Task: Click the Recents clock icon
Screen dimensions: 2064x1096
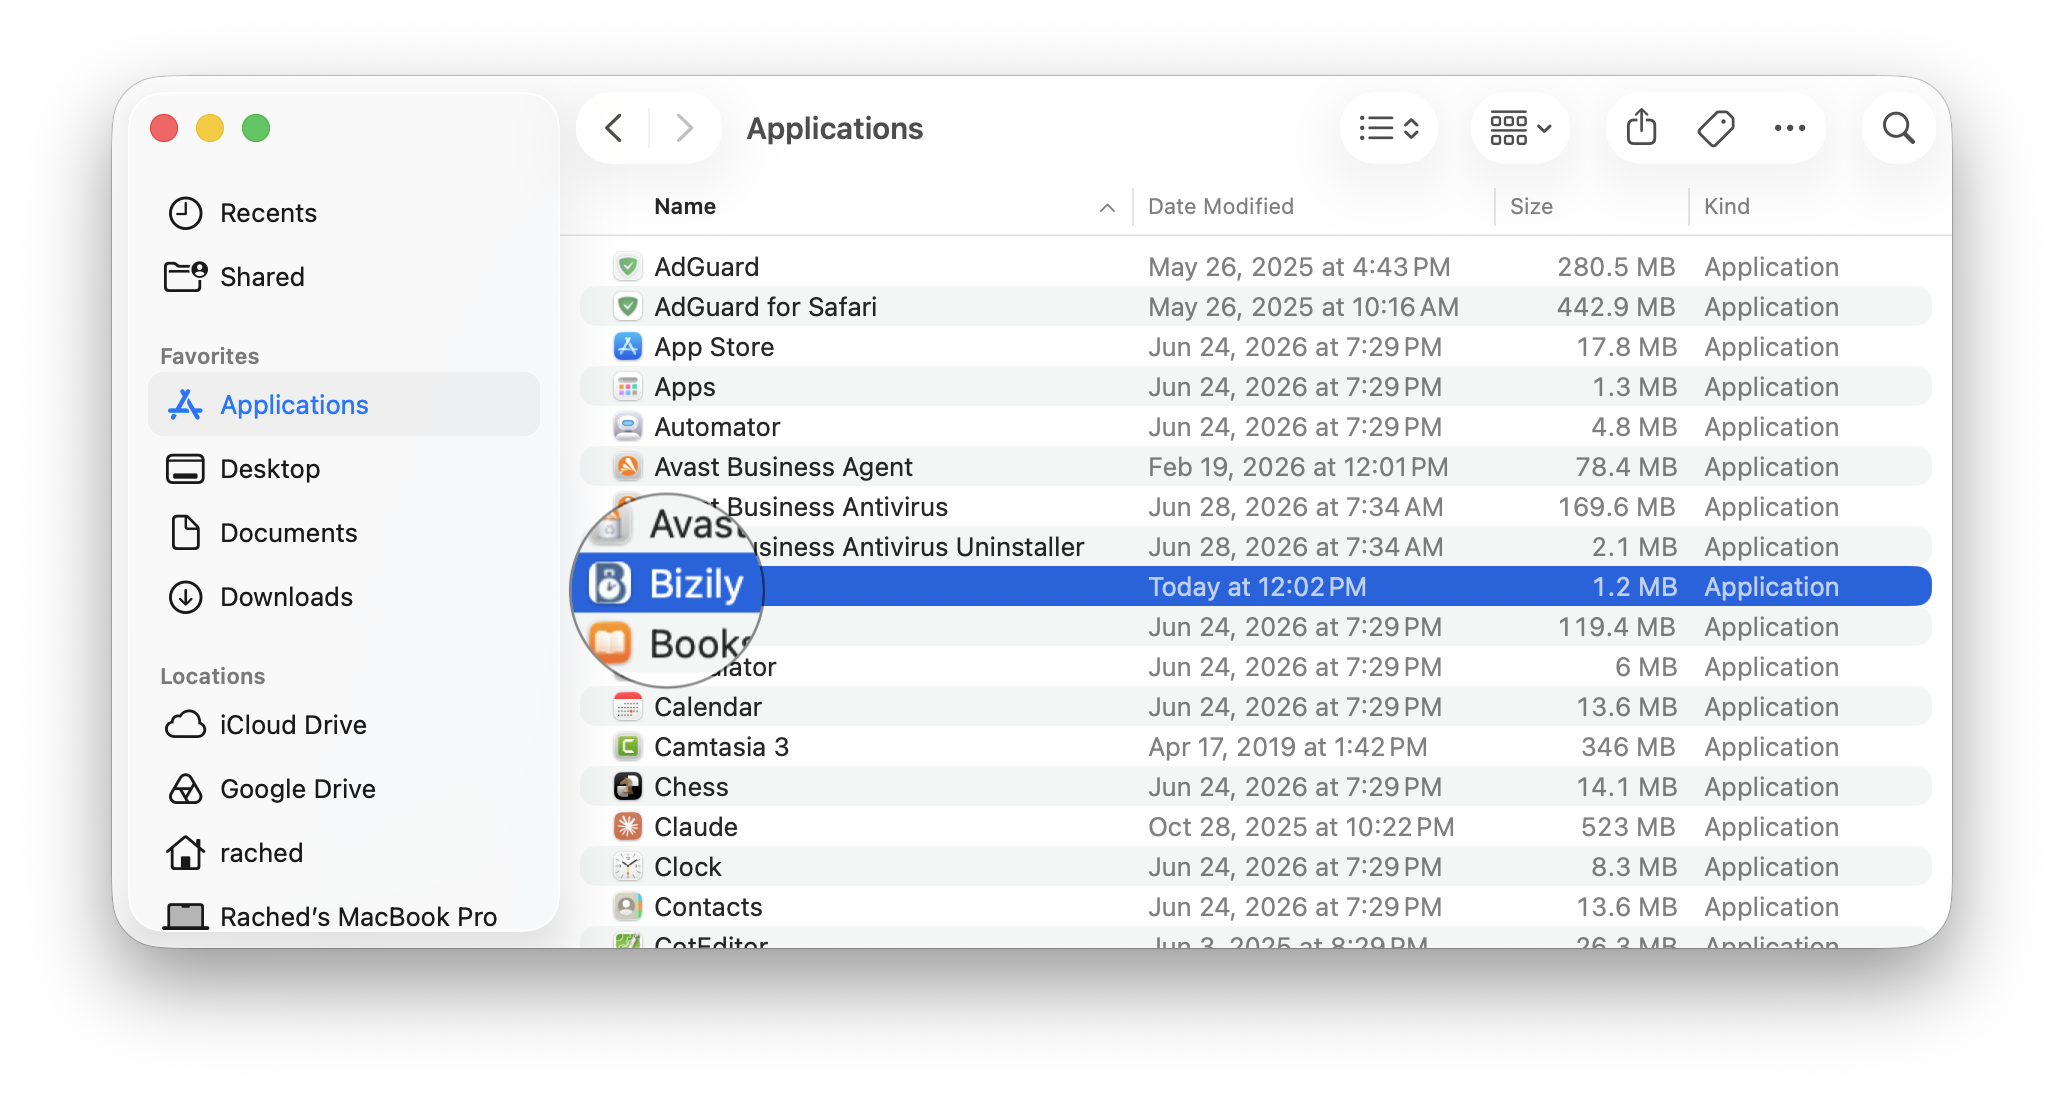Action: coord(185,213)
